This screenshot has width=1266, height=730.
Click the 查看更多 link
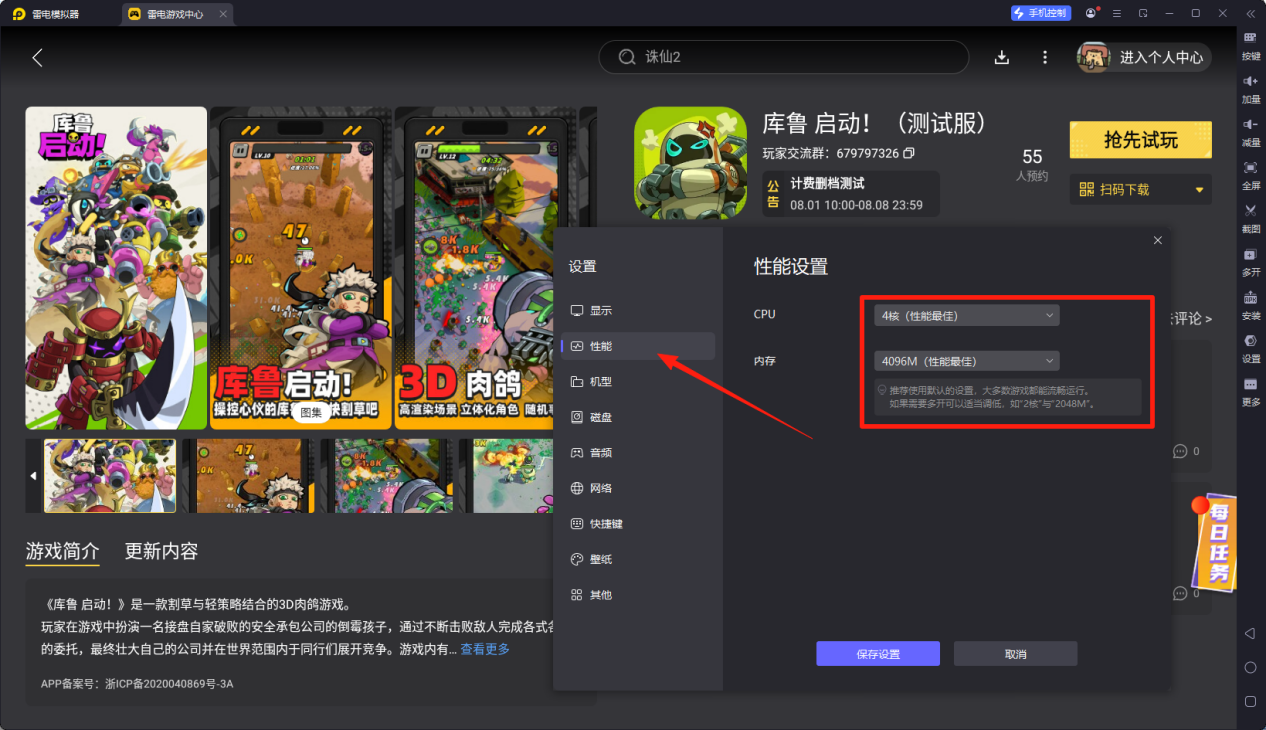click(485, 649)
